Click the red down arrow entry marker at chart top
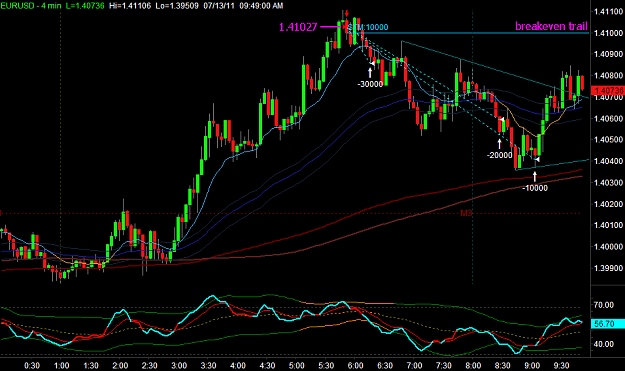 (347, 13)
